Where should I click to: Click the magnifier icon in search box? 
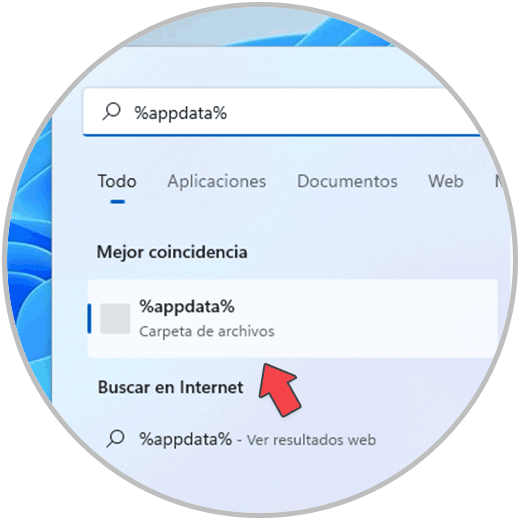point(111,112)
